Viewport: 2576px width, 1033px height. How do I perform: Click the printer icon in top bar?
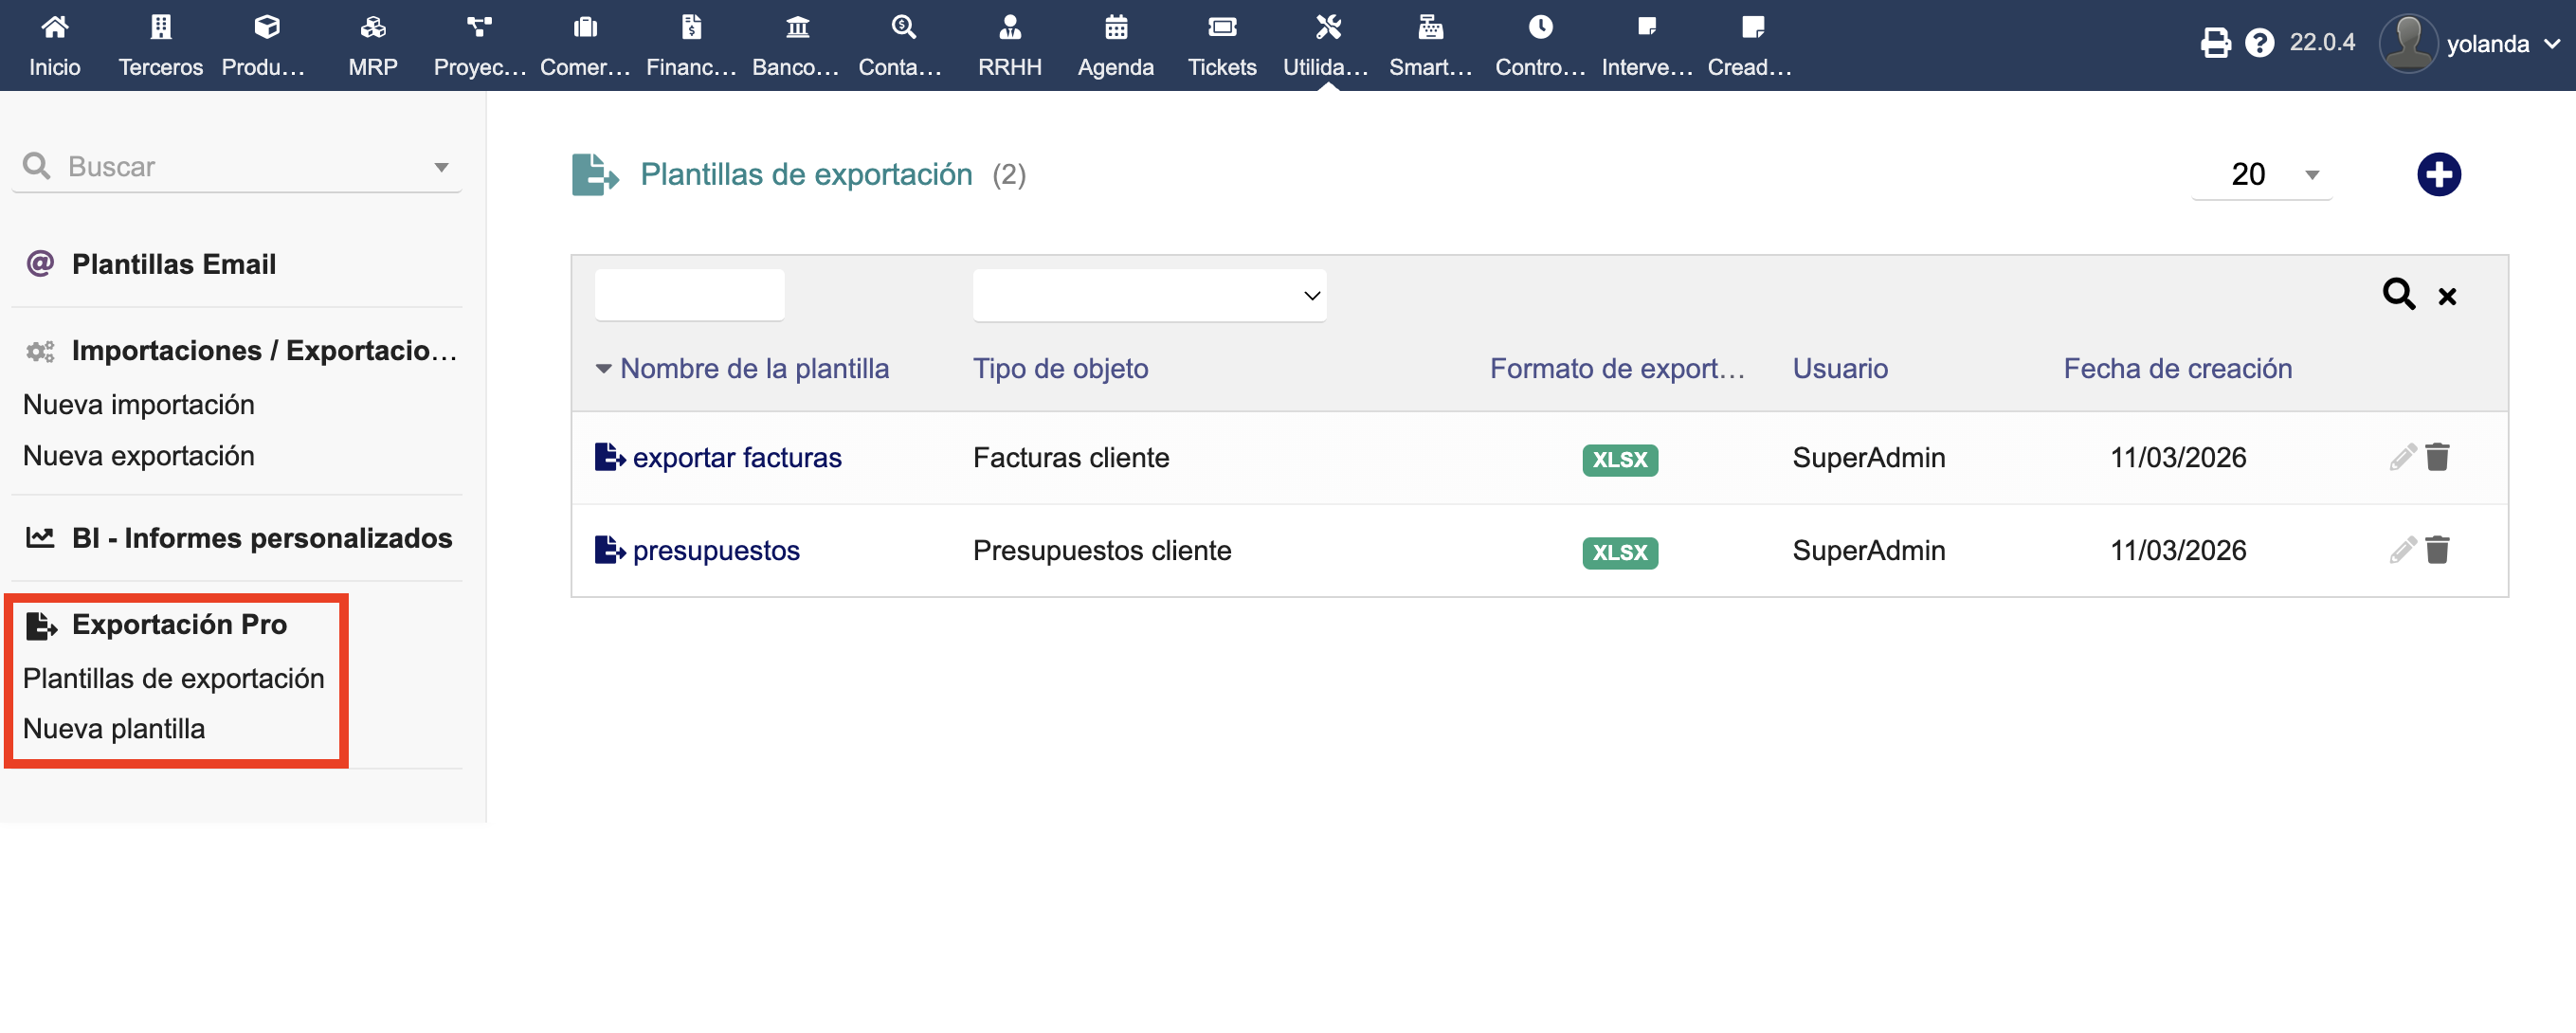(2215, 43)
